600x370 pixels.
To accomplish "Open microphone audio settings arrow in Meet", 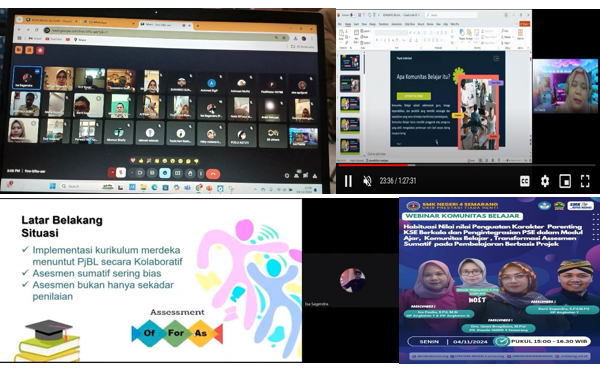I will click(x=112, y=172).
